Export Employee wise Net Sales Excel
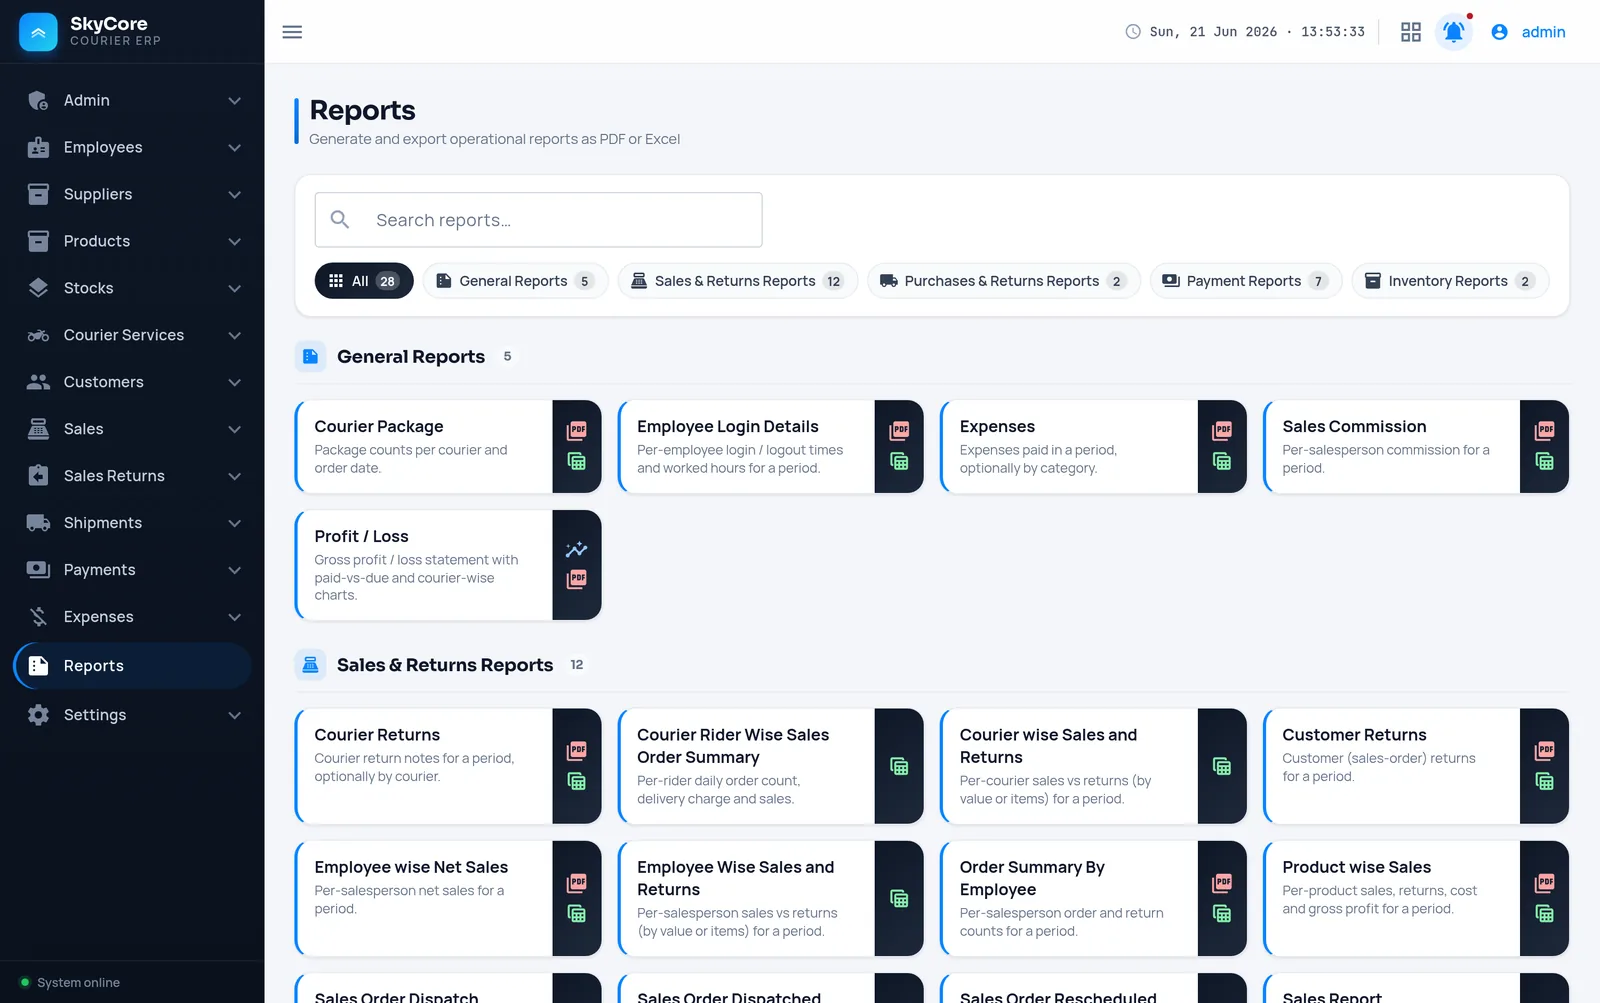The width and height of the screenshot is (1600, 1003). [x=577, y=913]
